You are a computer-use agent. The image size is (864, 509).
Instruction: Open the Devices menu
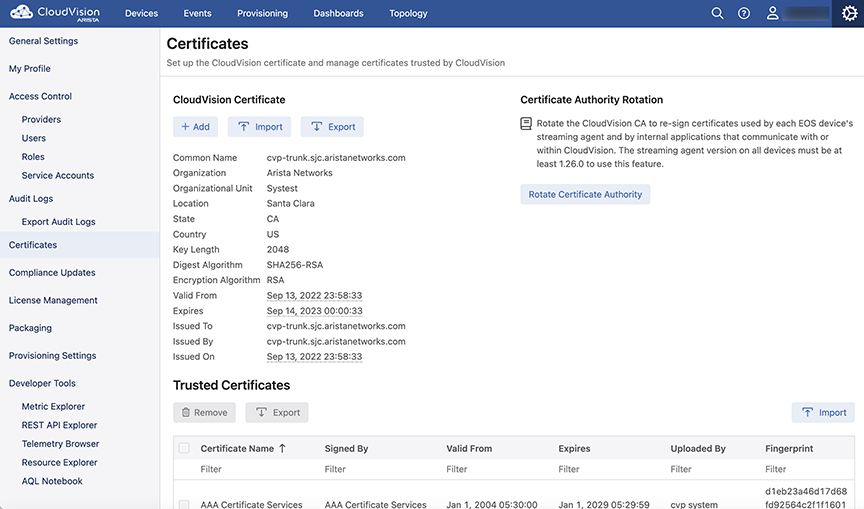(x=142, y=13)
